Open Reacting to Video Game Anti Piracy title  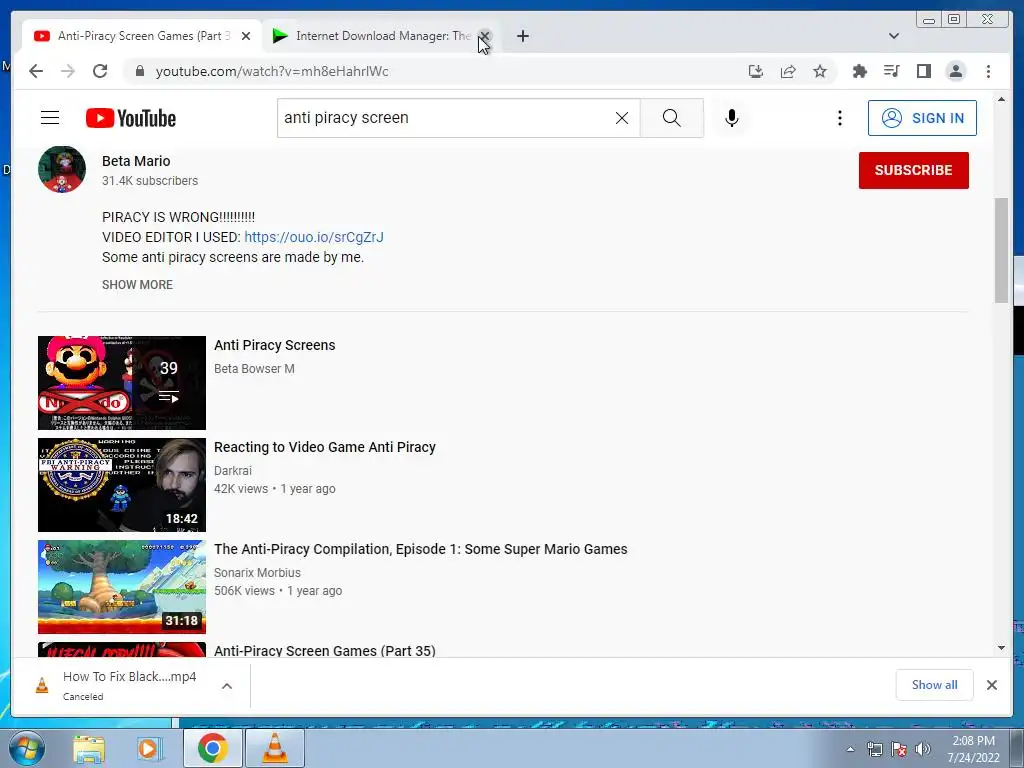tap(325, 447)
